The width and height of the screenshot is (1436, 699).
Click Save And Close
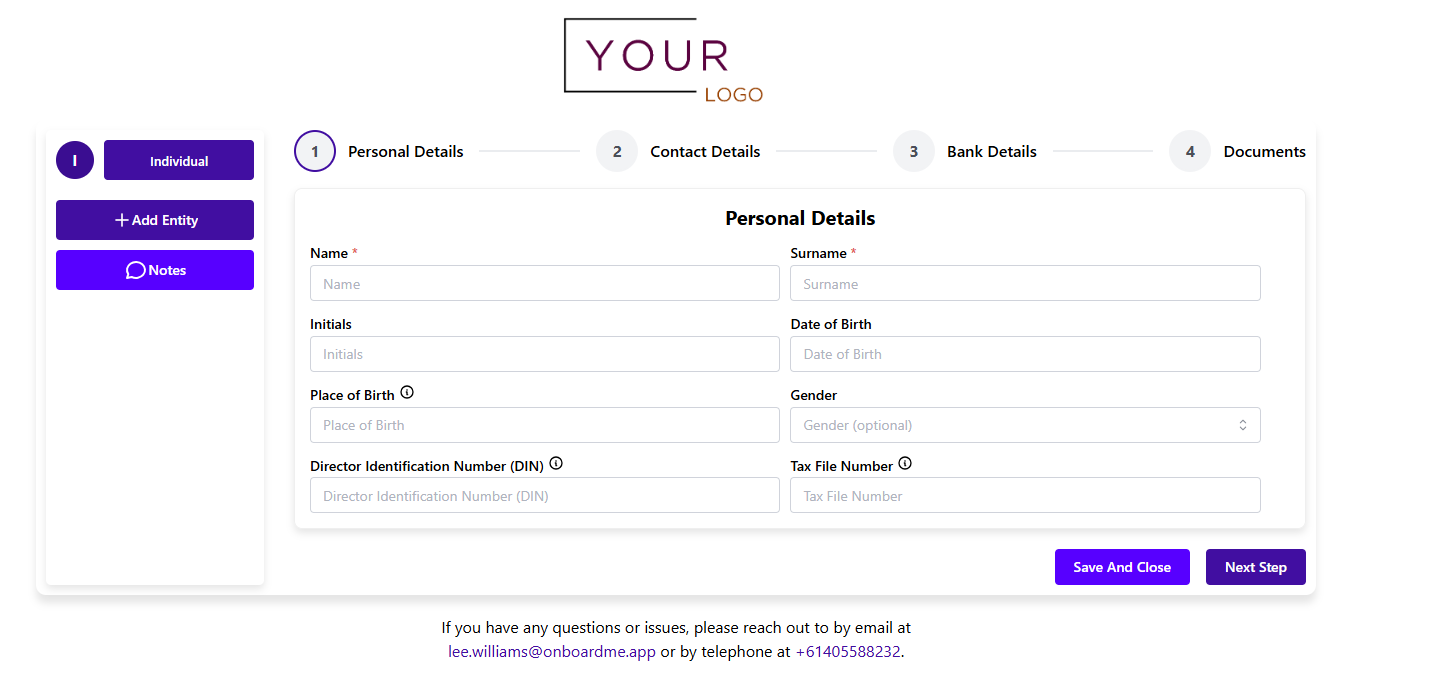pyautogui.click(x=1122, y=567)
